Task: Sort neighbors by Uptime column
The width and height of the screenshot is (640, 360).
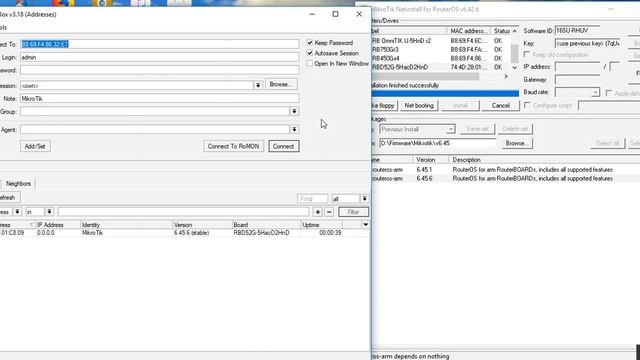Action: [322, 225]
